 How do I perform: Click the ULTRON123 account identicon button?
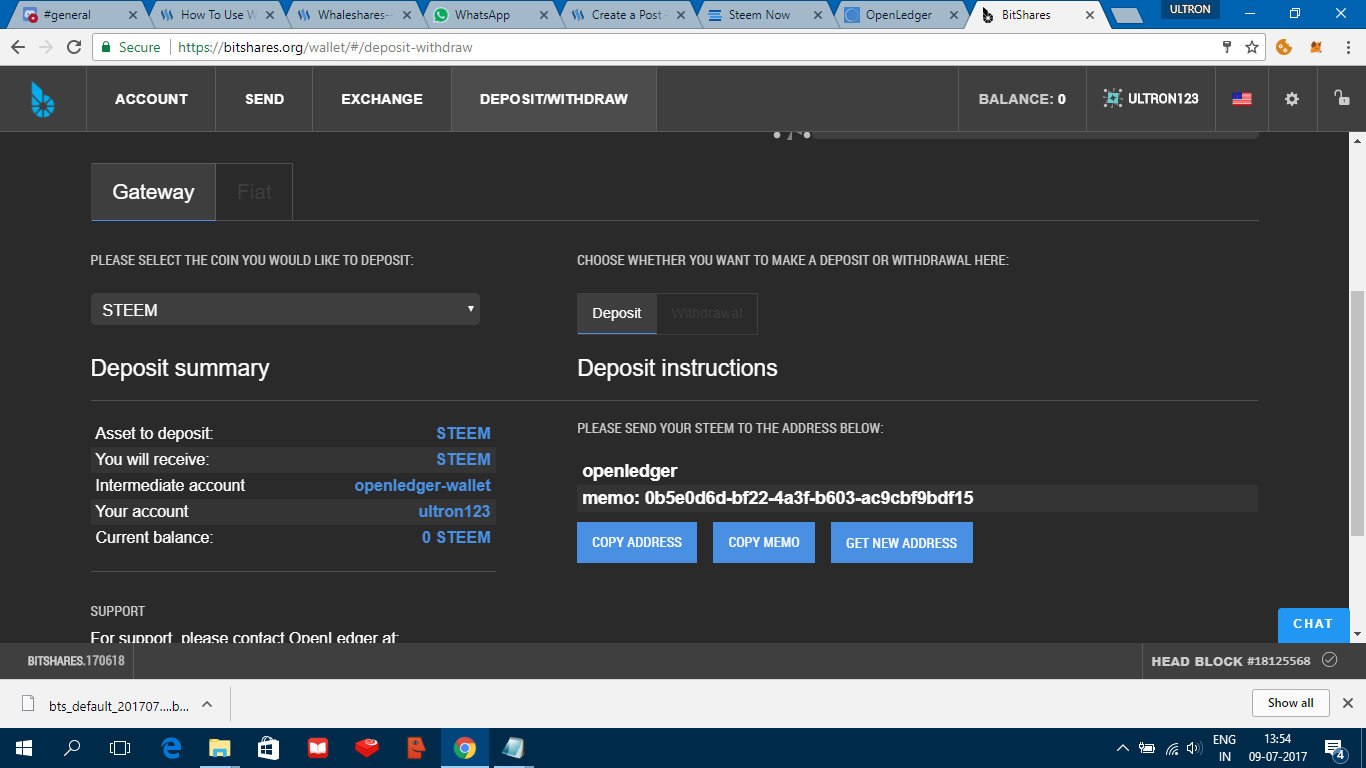1151,99
